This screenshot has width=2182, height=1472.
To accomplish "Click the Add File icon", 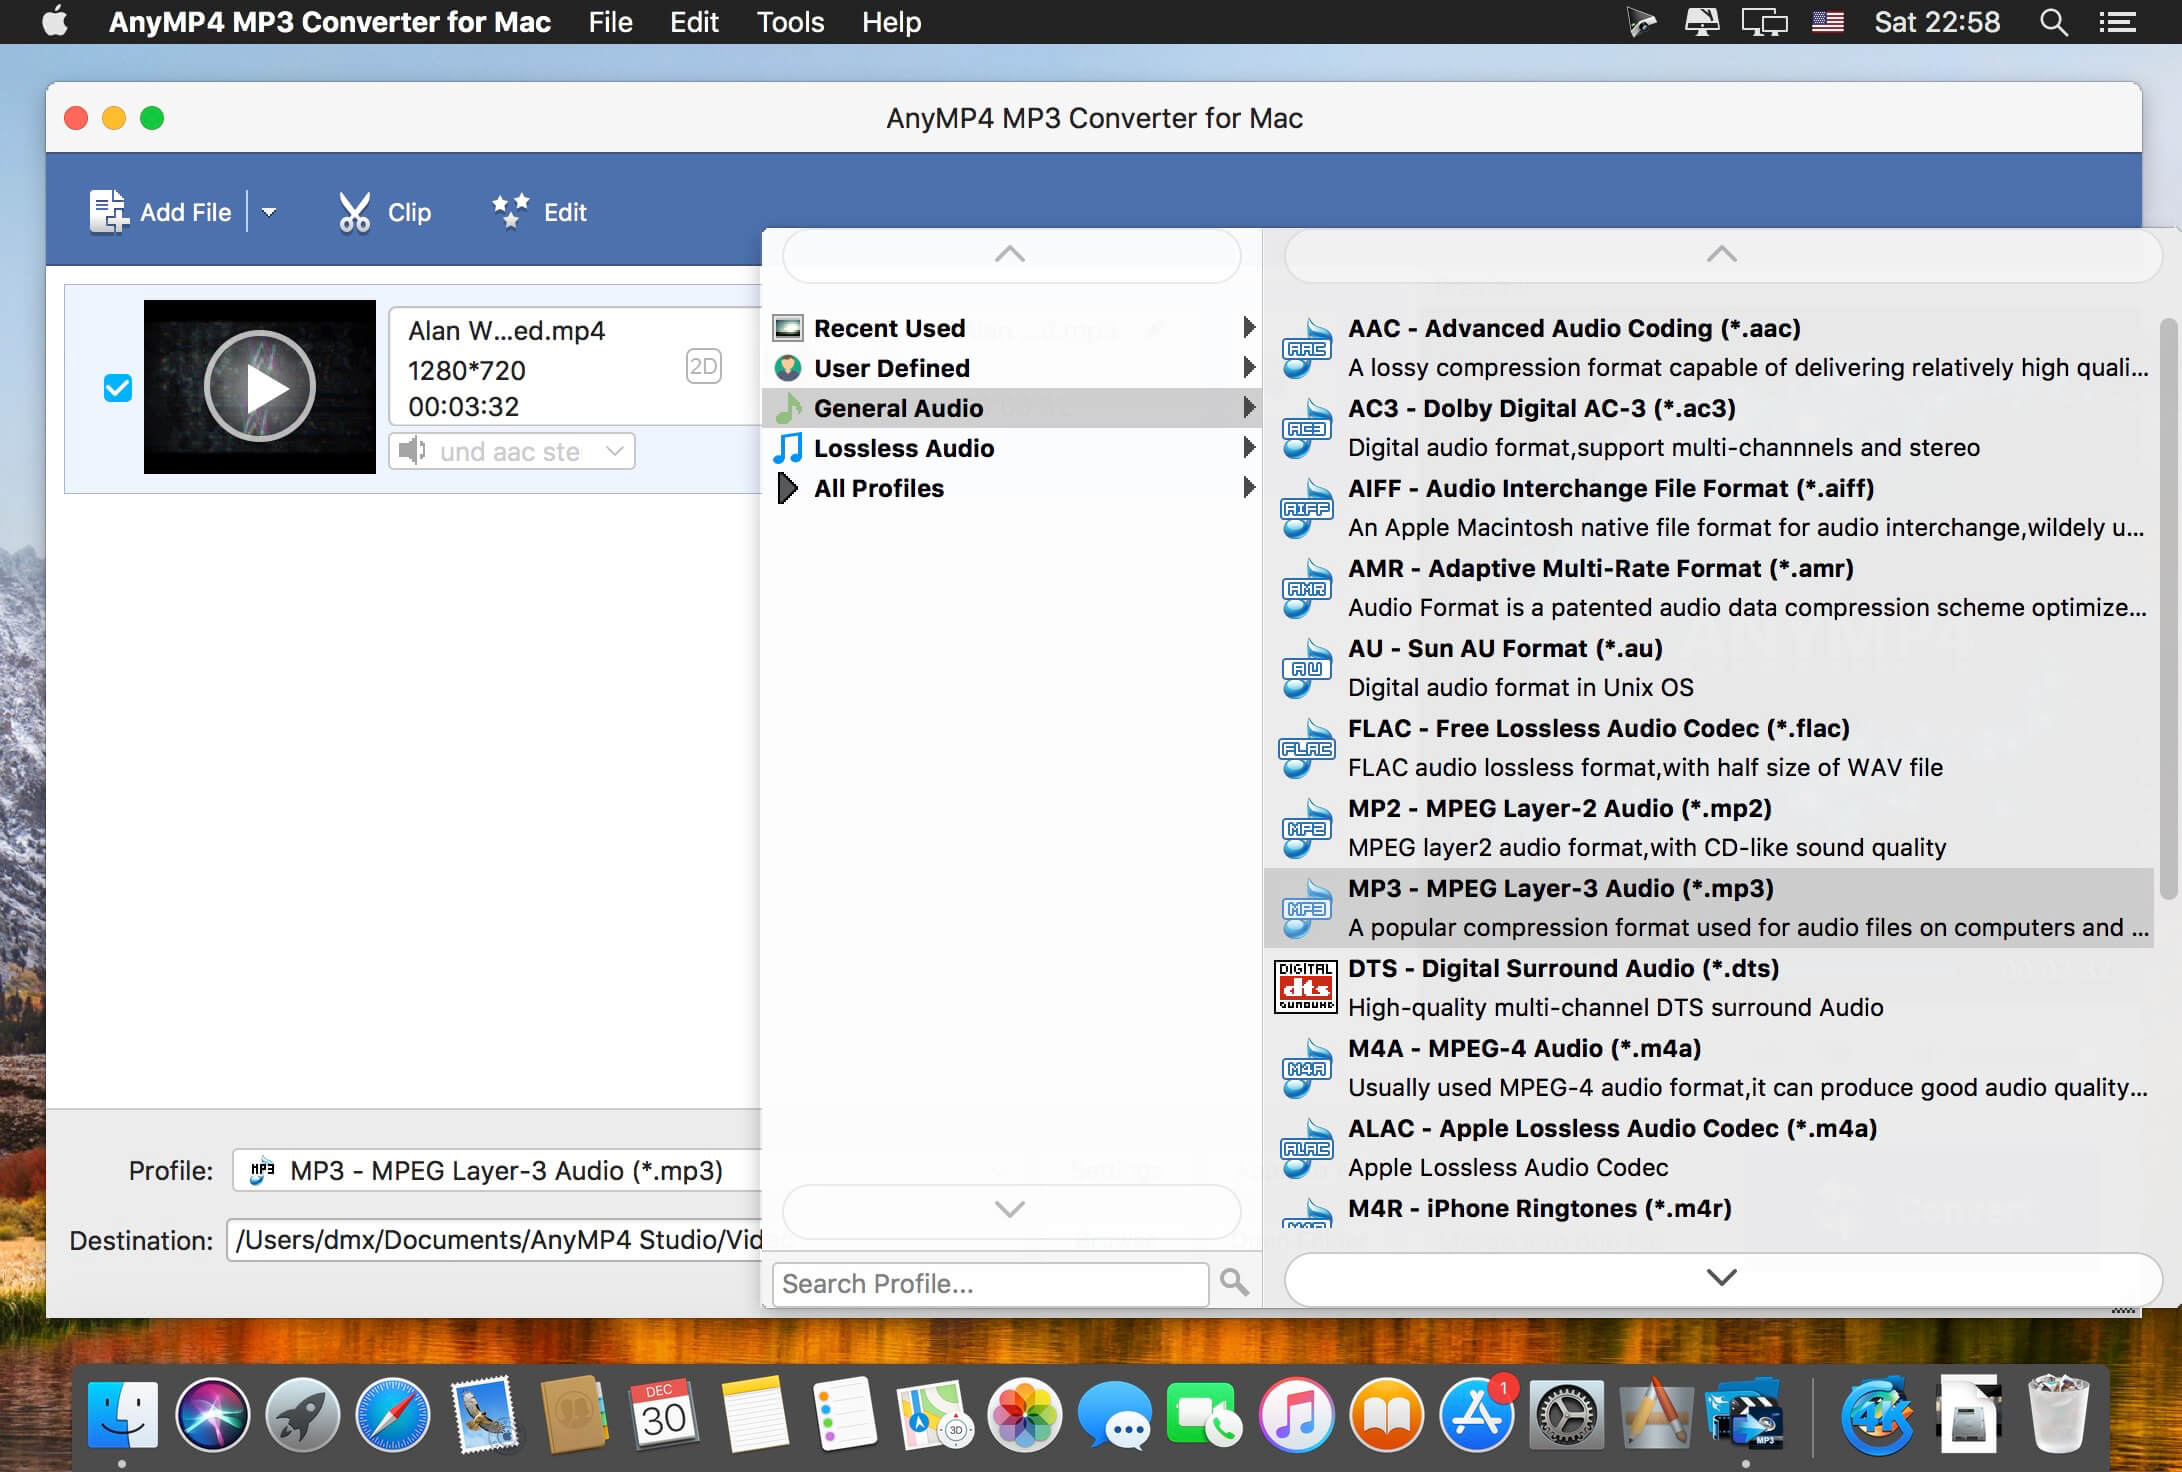I will click(x=108, y=212).
